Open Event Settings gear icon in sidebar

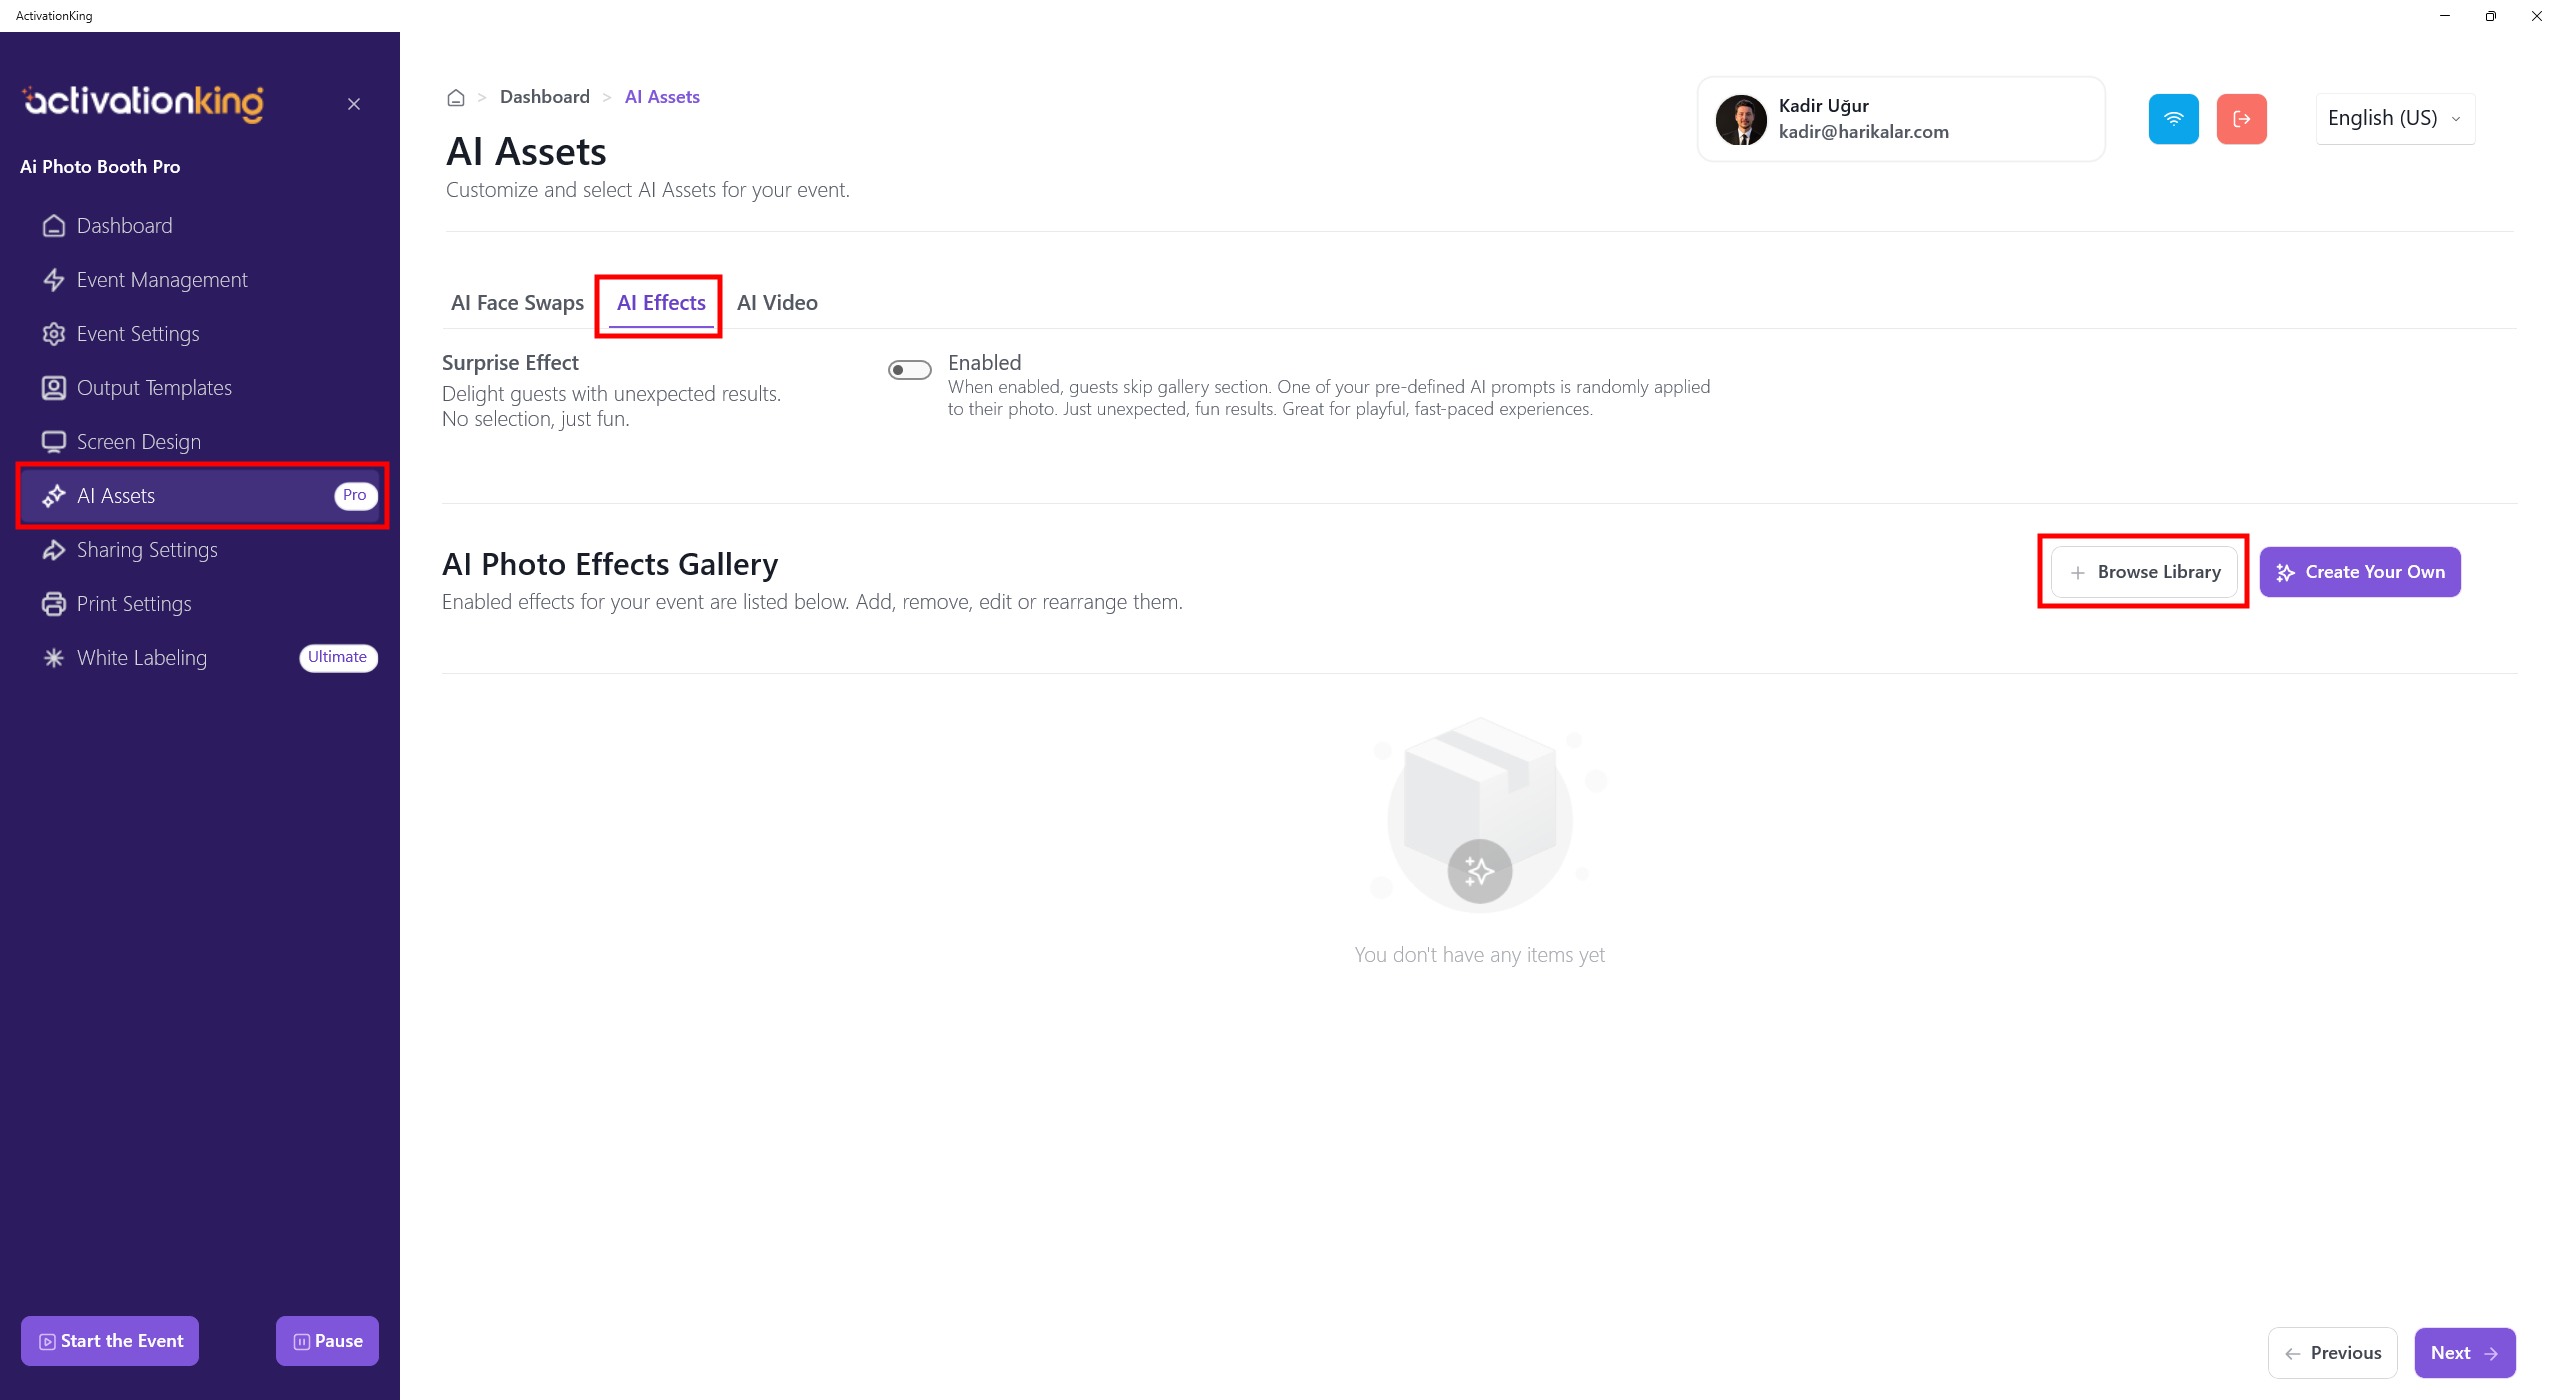[54, 334]
